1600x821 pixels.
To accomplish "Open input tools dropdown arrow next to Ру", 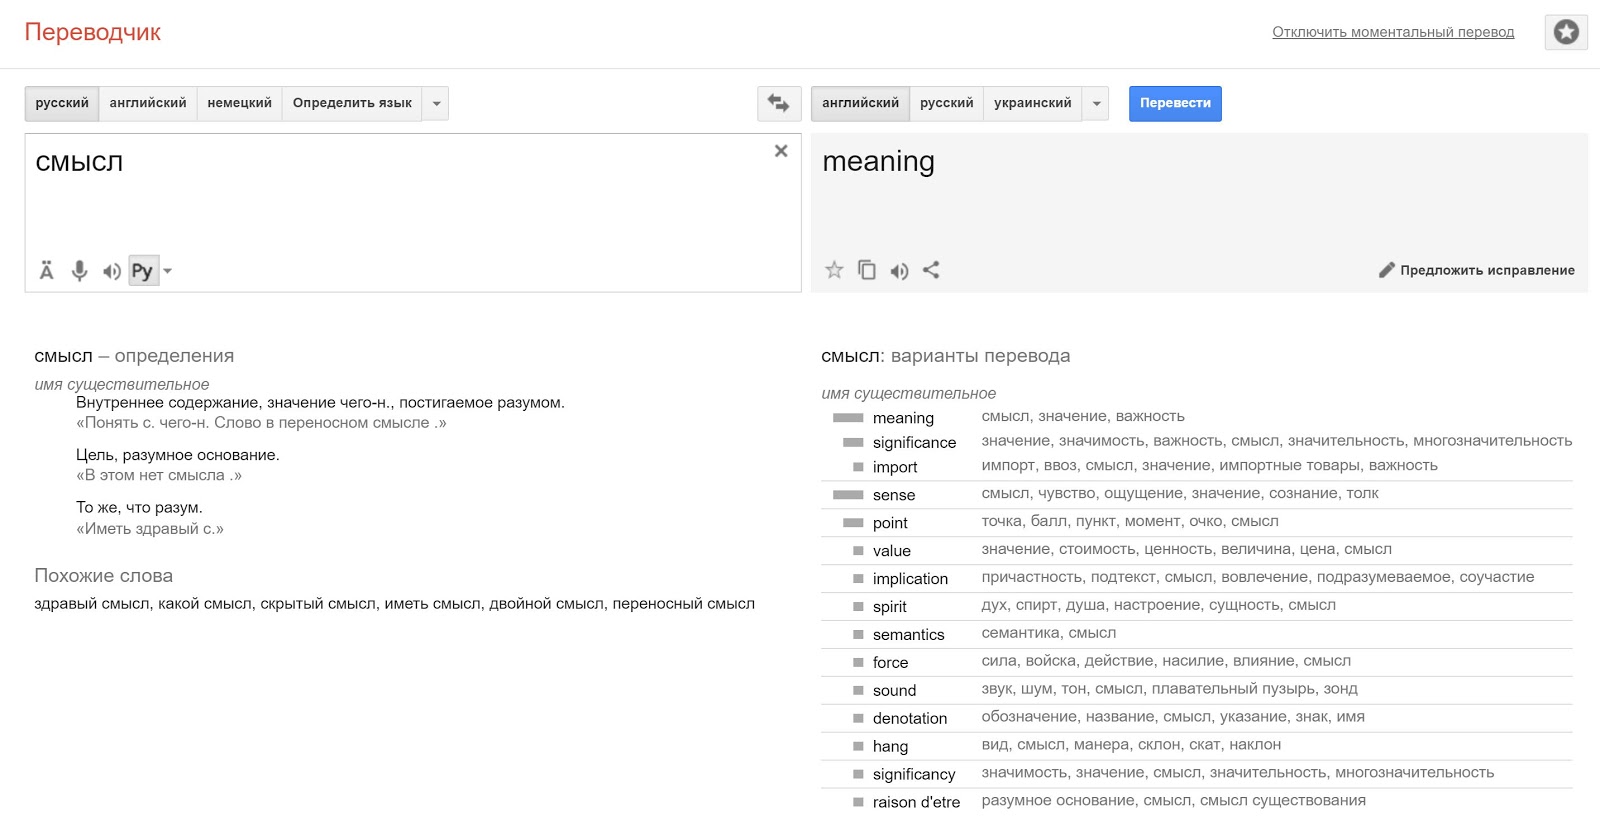I will click(x=167, y=271).
